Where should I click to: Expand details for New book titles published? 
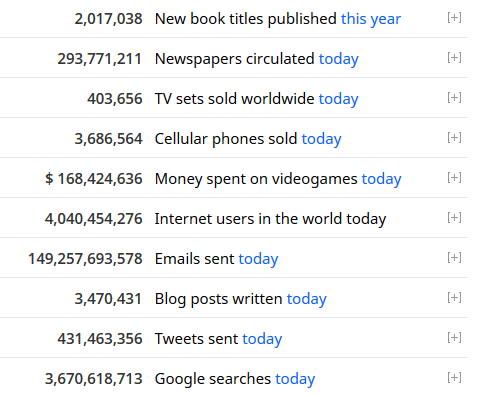click(454, 18)
